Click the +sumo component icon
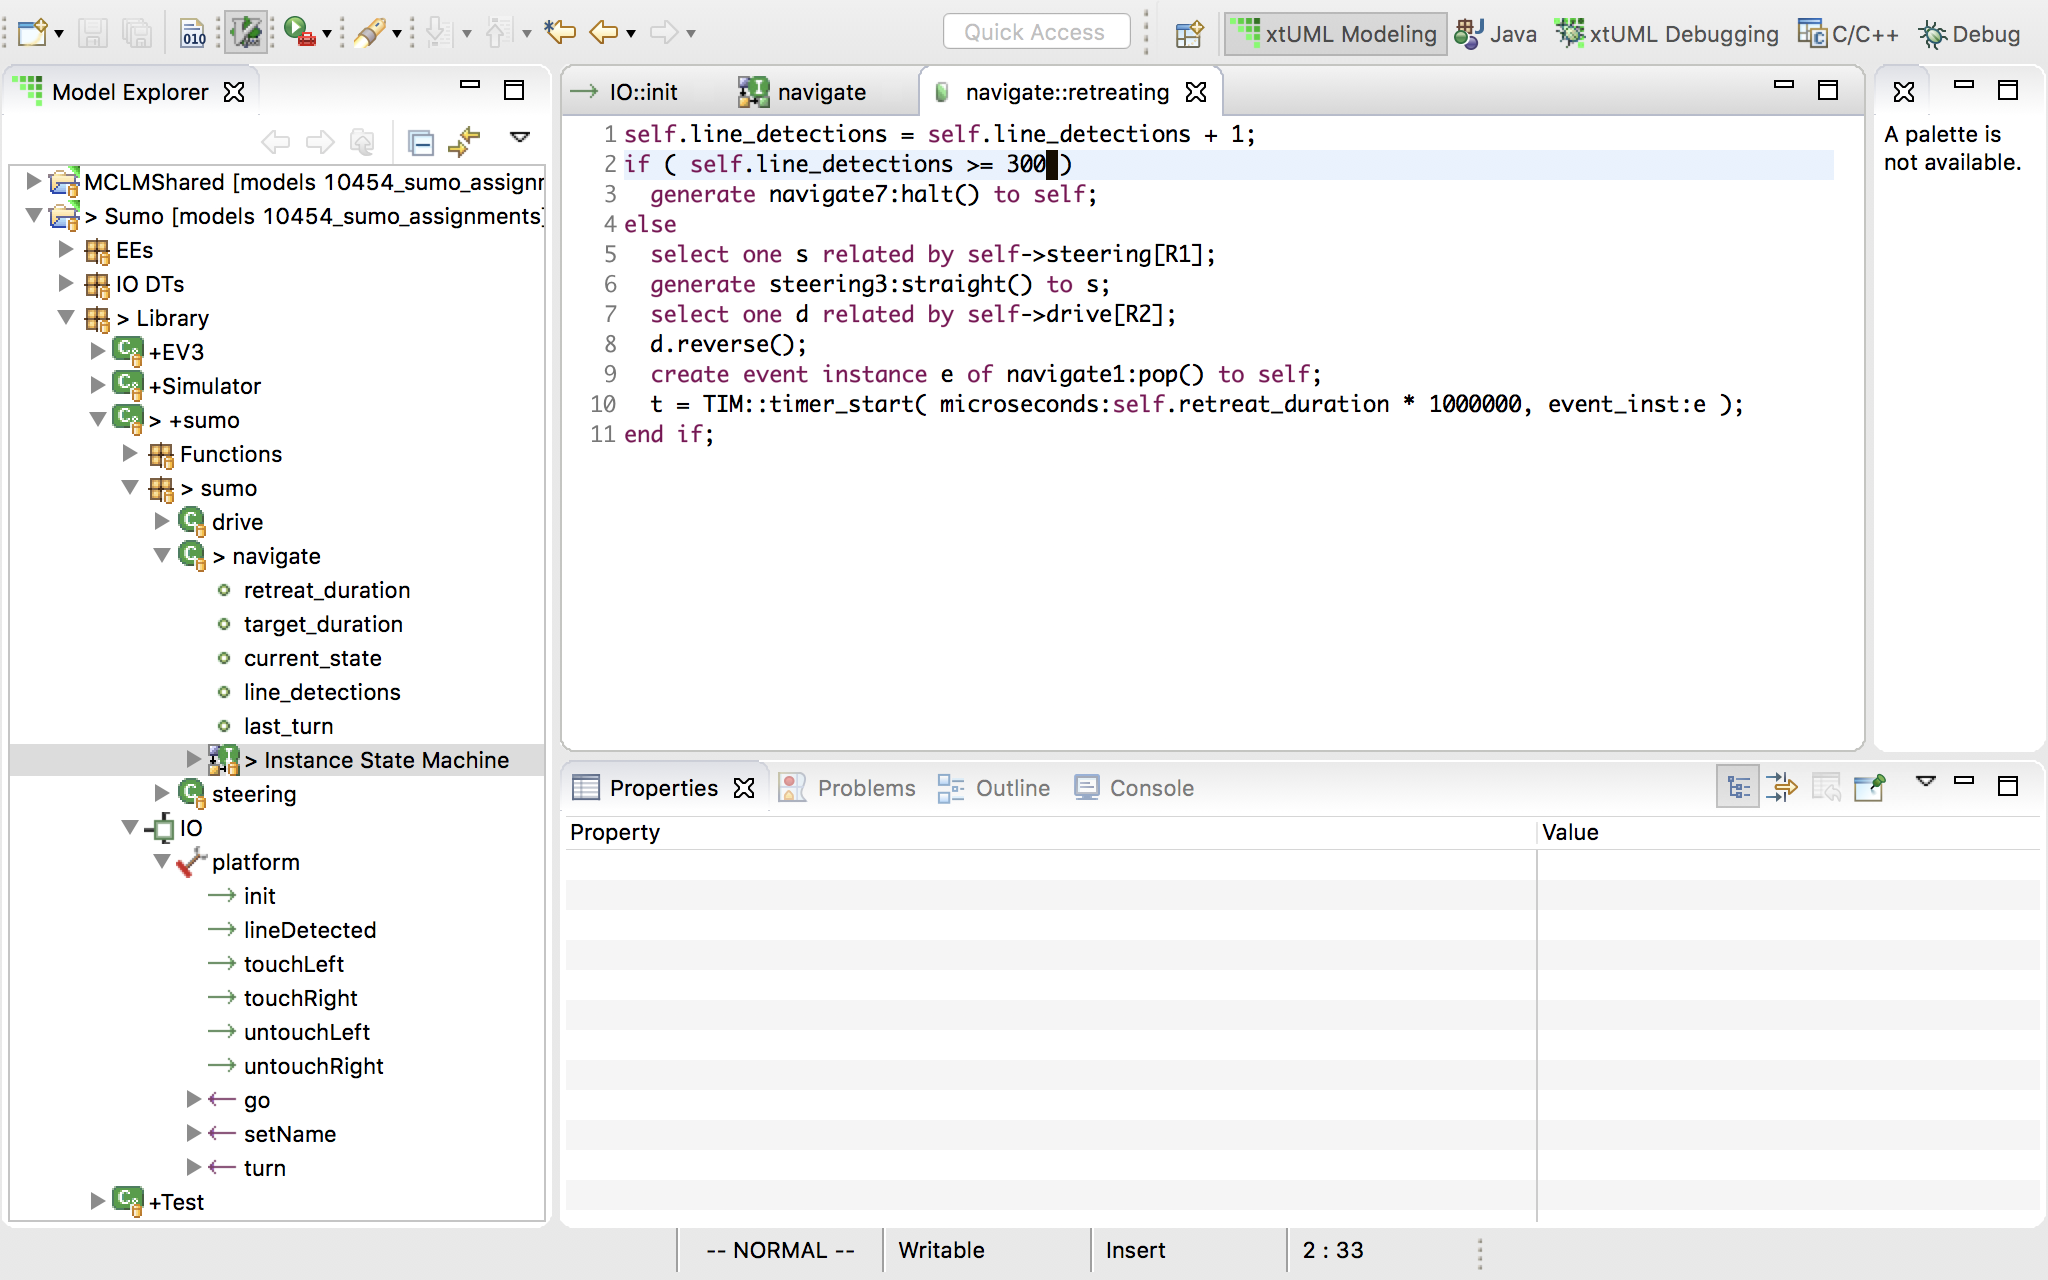 128,419
